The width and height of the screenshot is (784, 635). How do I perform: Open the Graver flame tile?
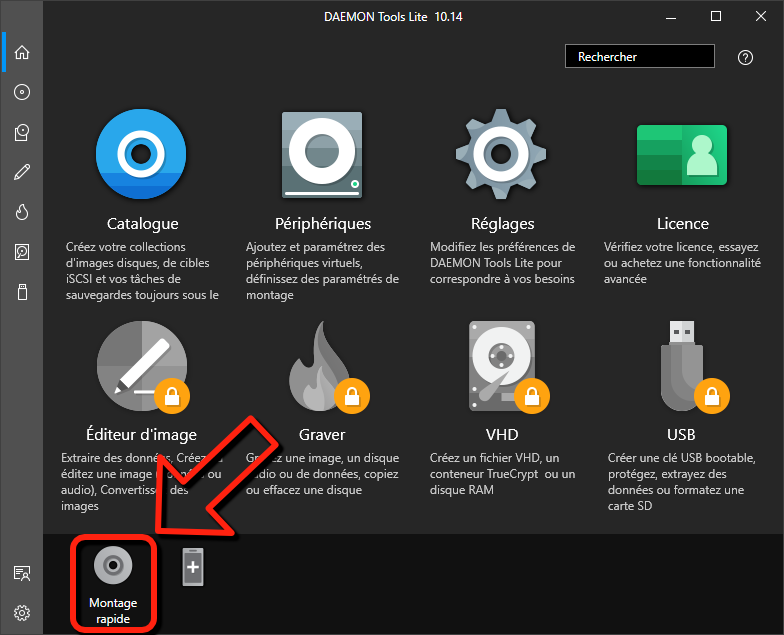click(322, 366)
